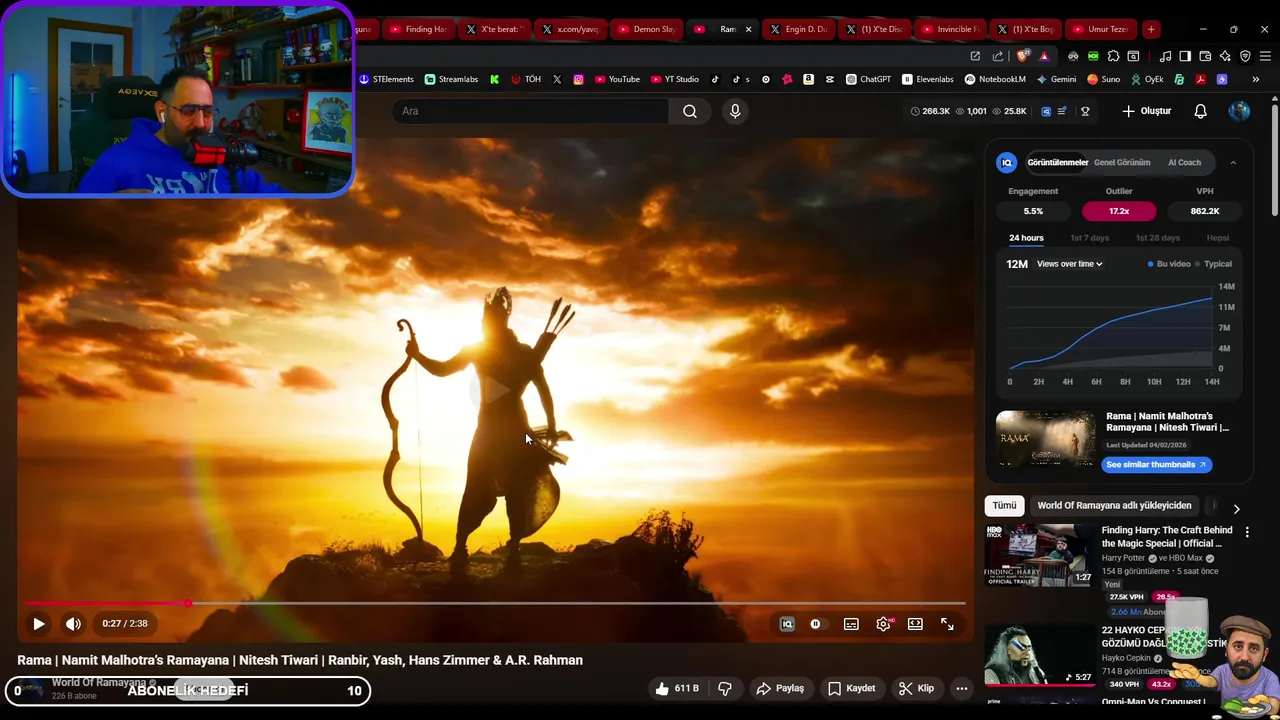Viewport: 1280px width, 720px height.
Task: Open the Gemini bookmark
Action: [1056, 79]
